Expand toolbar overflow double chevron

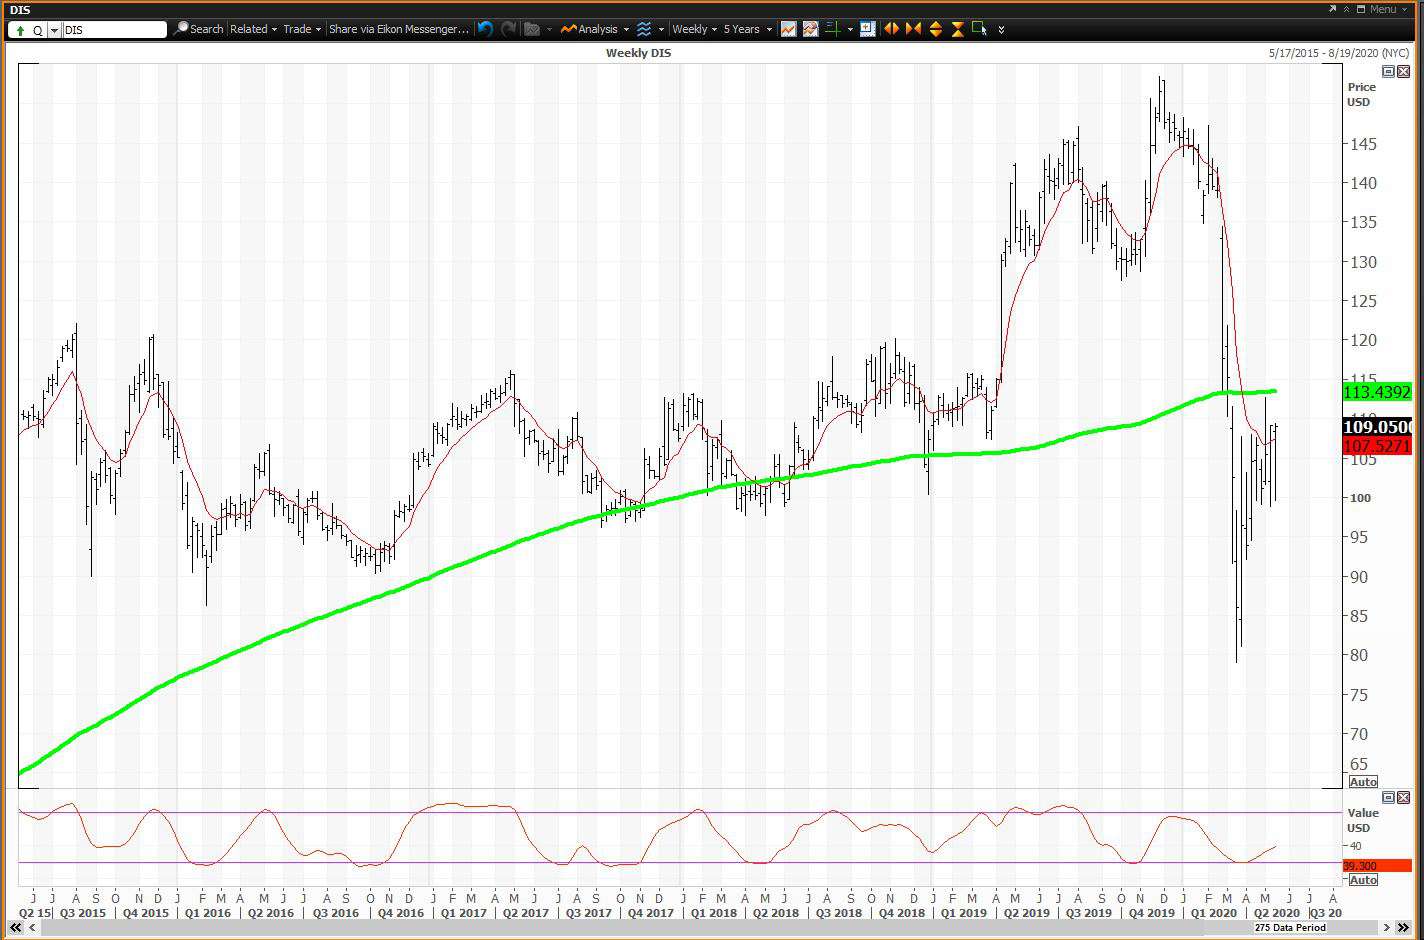[1001, 30]
